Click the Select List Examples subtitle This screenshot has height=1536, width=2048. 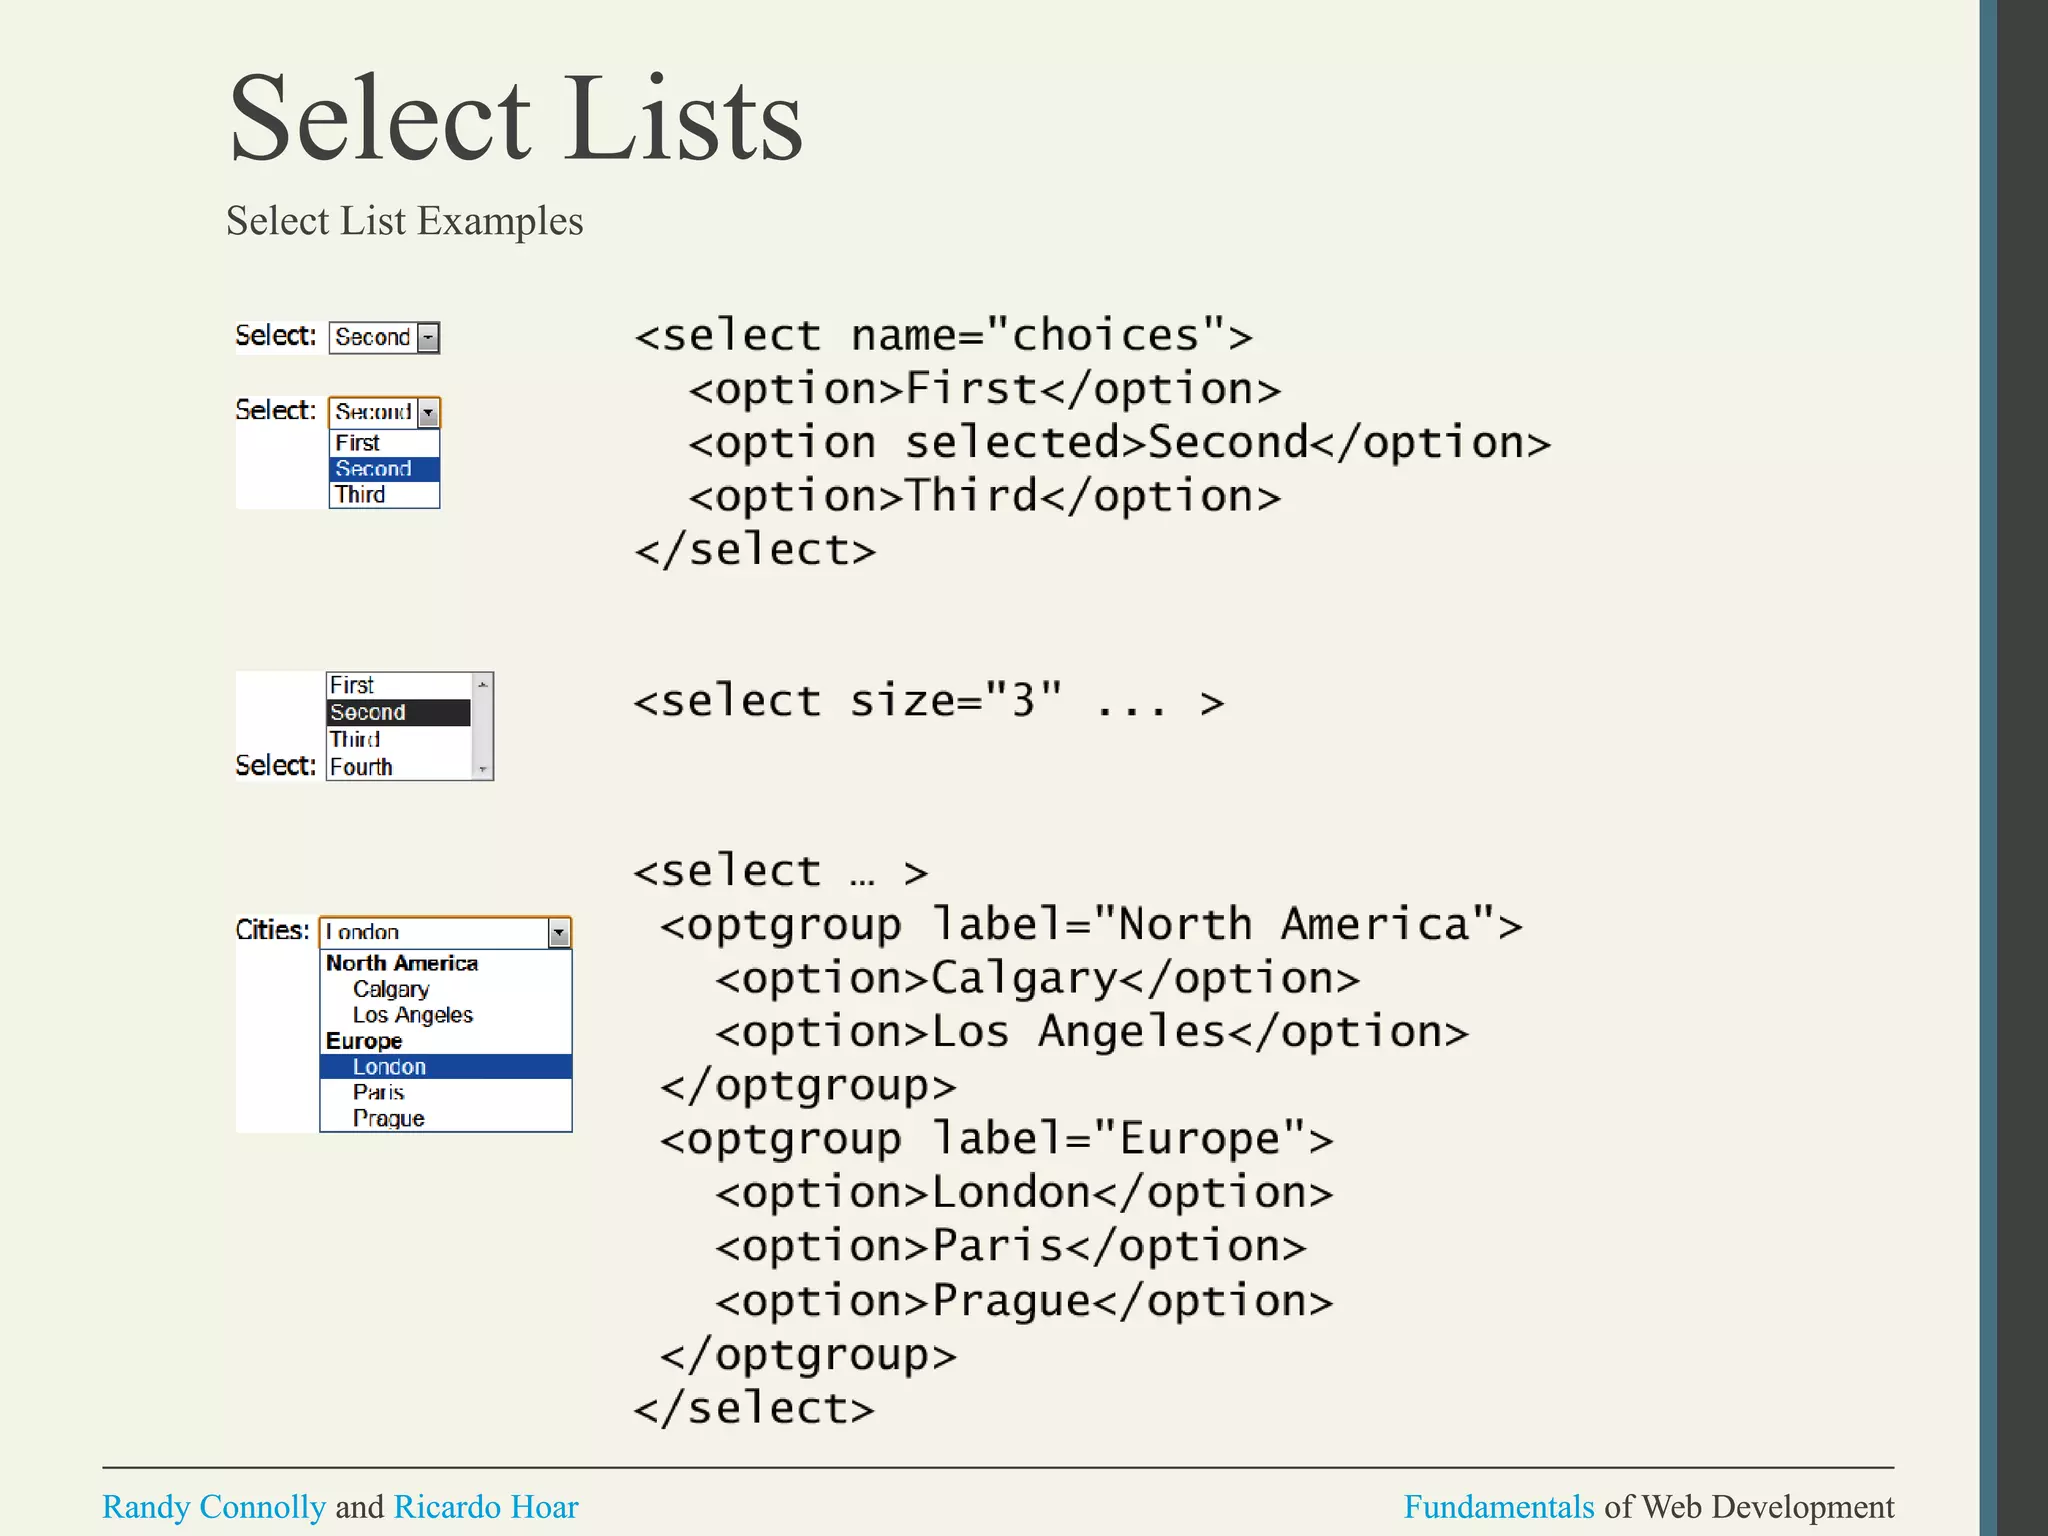coord(404,221)
